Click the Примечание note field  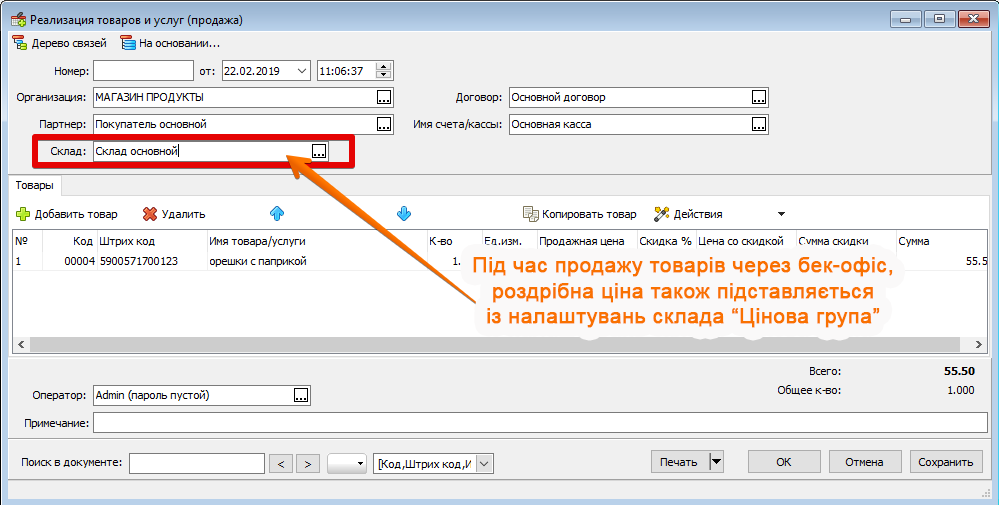click(x=540, y=423)
